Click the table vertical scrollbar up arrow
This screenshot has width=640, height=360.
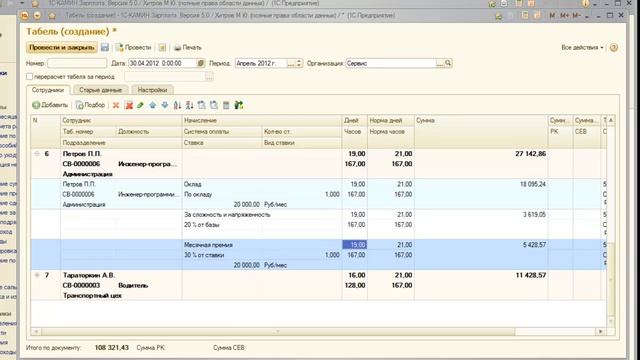click(611, 120)
